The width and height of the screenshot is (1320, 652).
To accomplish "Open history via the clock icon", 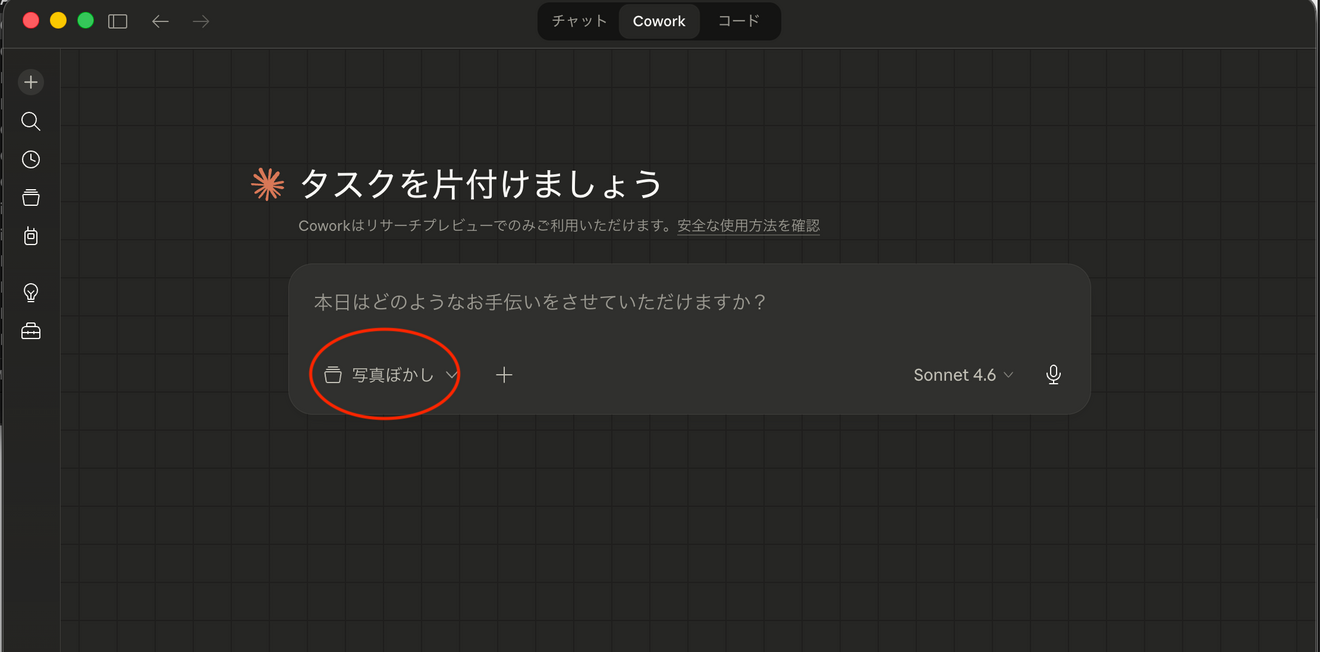I will click(30, 158).
